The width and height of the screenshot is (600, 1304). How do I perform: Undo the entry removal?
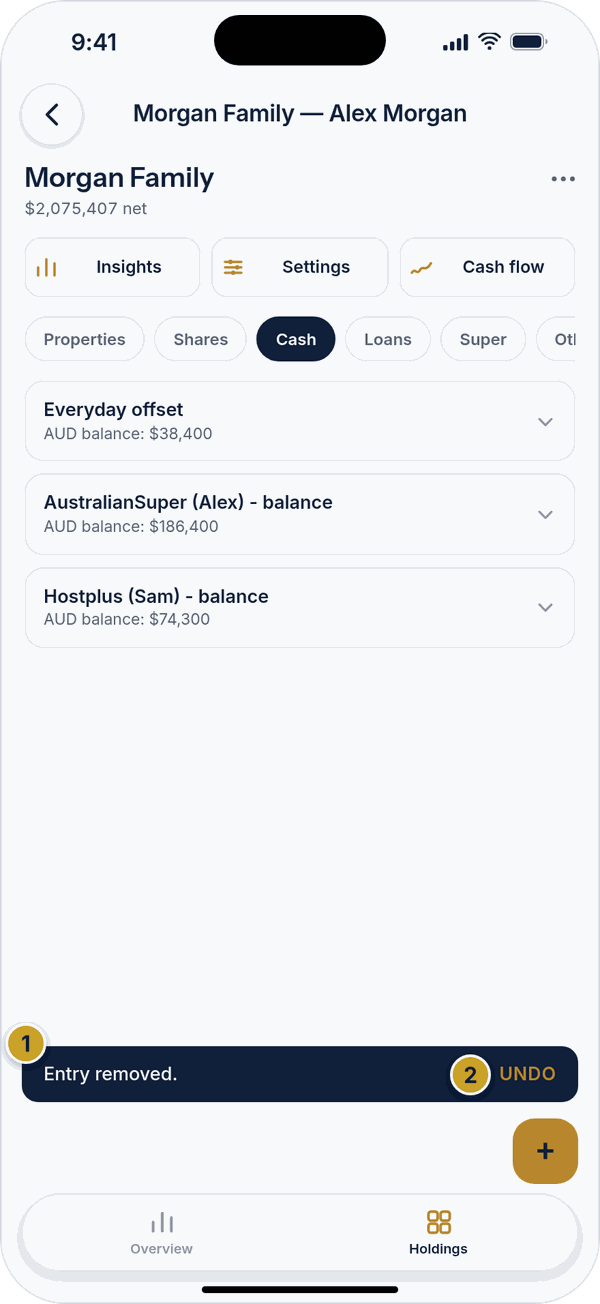point(527,1074)
